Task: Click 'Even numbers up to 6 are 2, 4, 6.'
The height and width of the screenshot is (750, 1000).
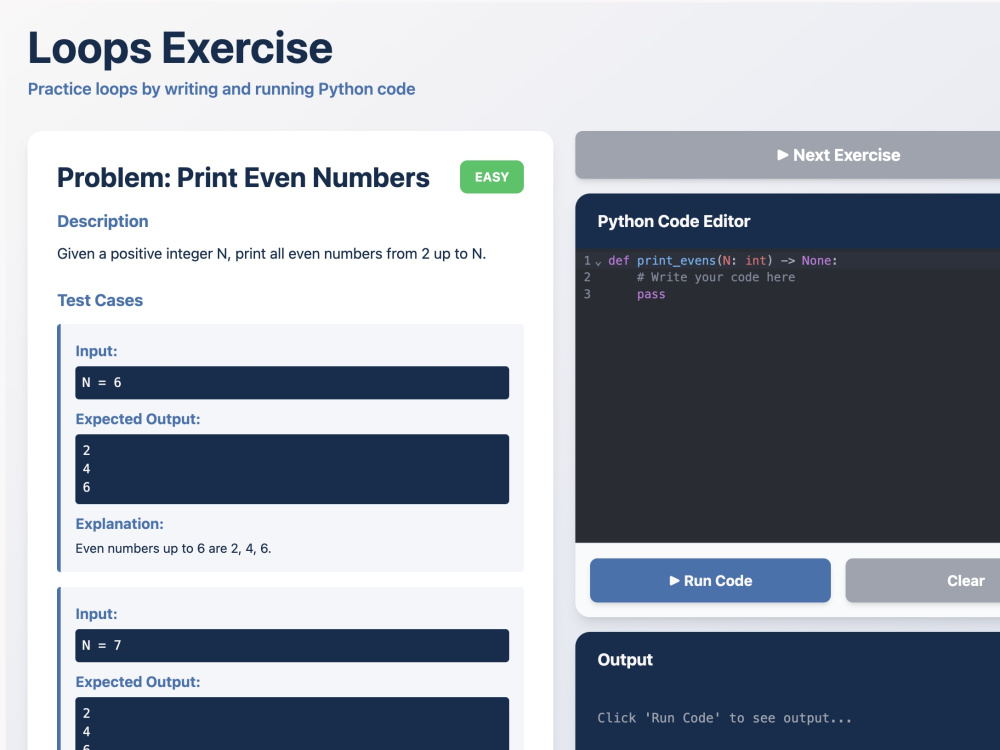Action: (x=173, y=548)
